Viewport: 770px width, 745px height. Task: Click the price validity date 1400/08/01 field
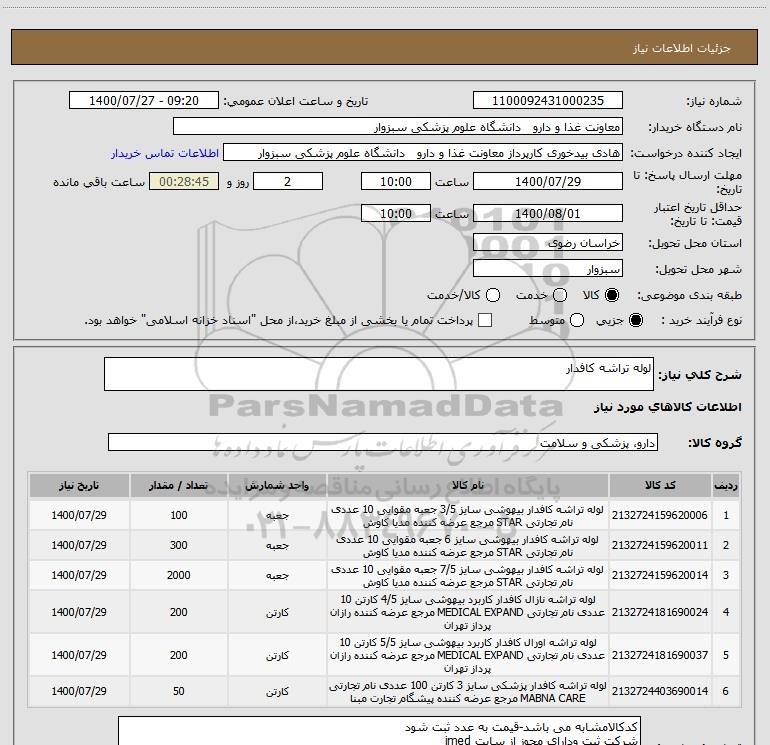(x=548, y=214)
